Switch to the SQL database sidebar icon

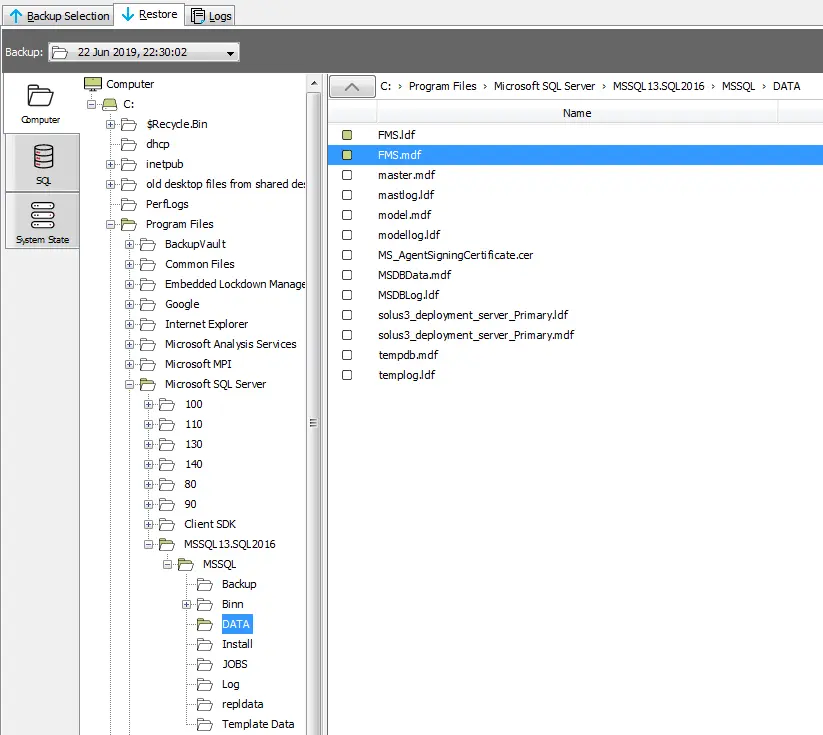[43, 158]
